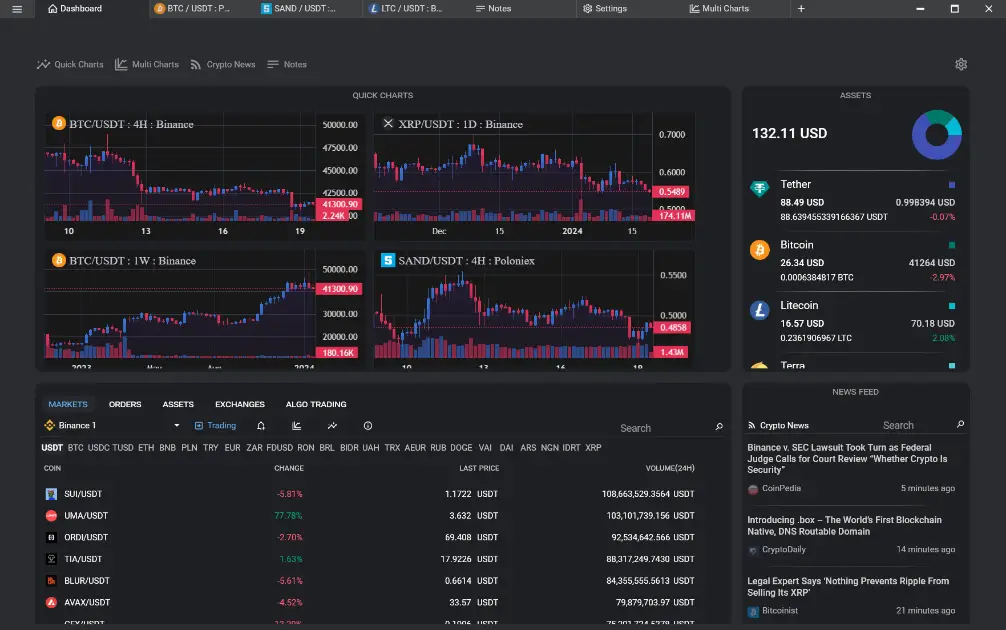Switch to the Orders tab
This screenshot has width=1006, height=630.
click(125, 404)
